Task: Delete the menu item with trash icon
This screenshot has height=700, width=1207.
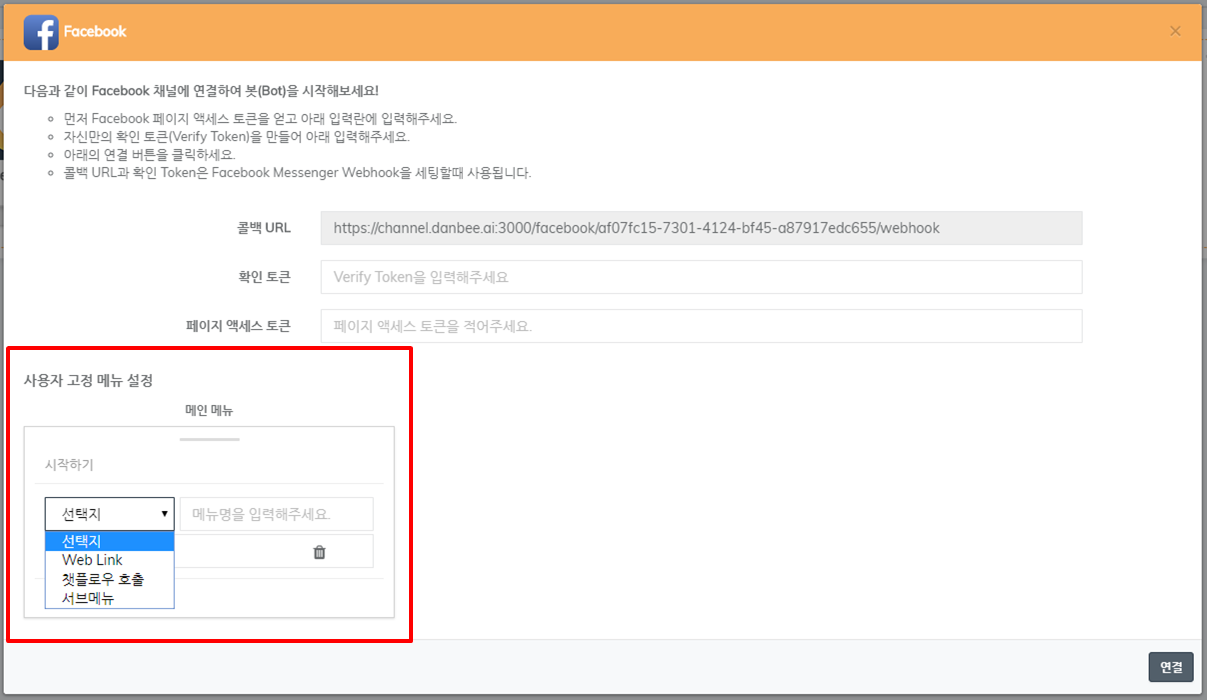Action: pyautogui.click(x=320, y=552)
